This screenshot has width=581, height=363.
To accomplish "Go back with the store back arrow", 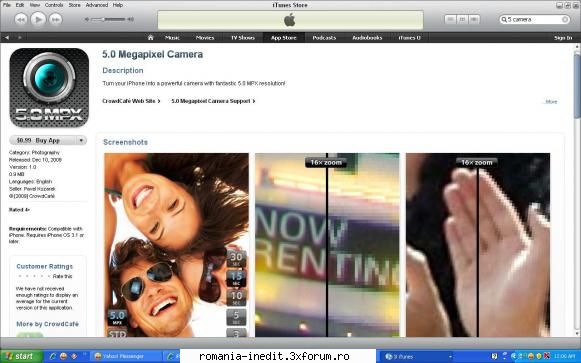I will point(7,37).
